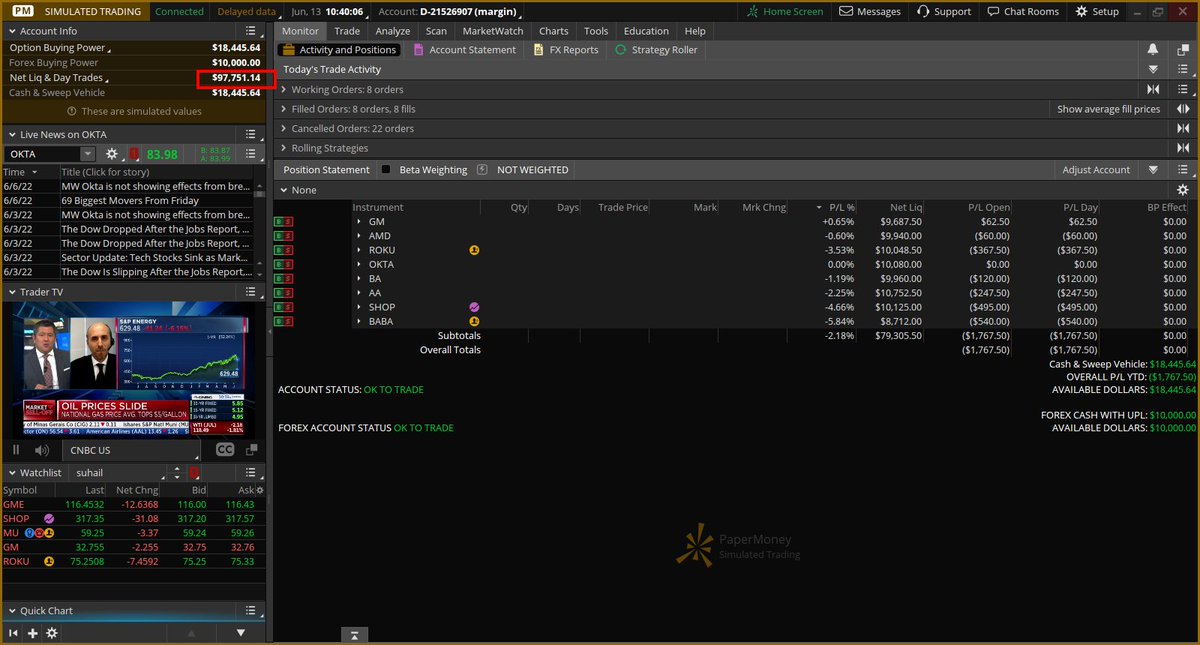Click Show average fill prices button
Screen dimensions: 1200x645
click(1108, 109)
